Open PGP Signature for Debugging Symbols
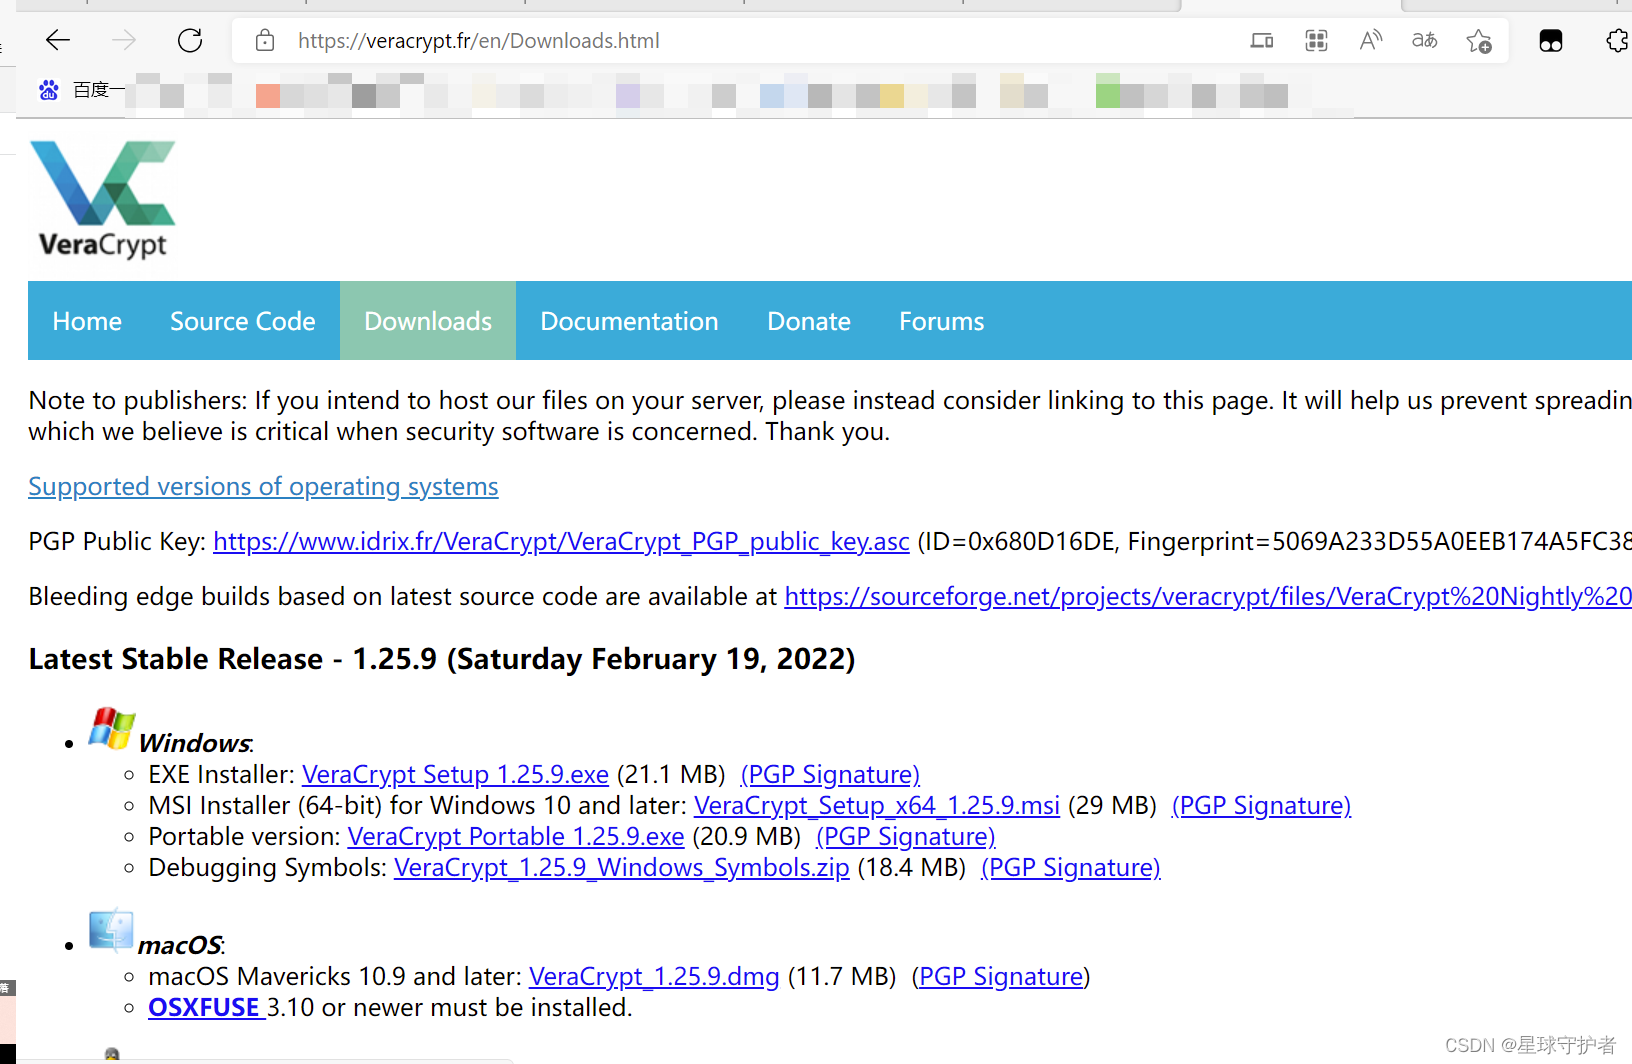Viewport: 1632px width, 1064px height. pos(1071,868)
